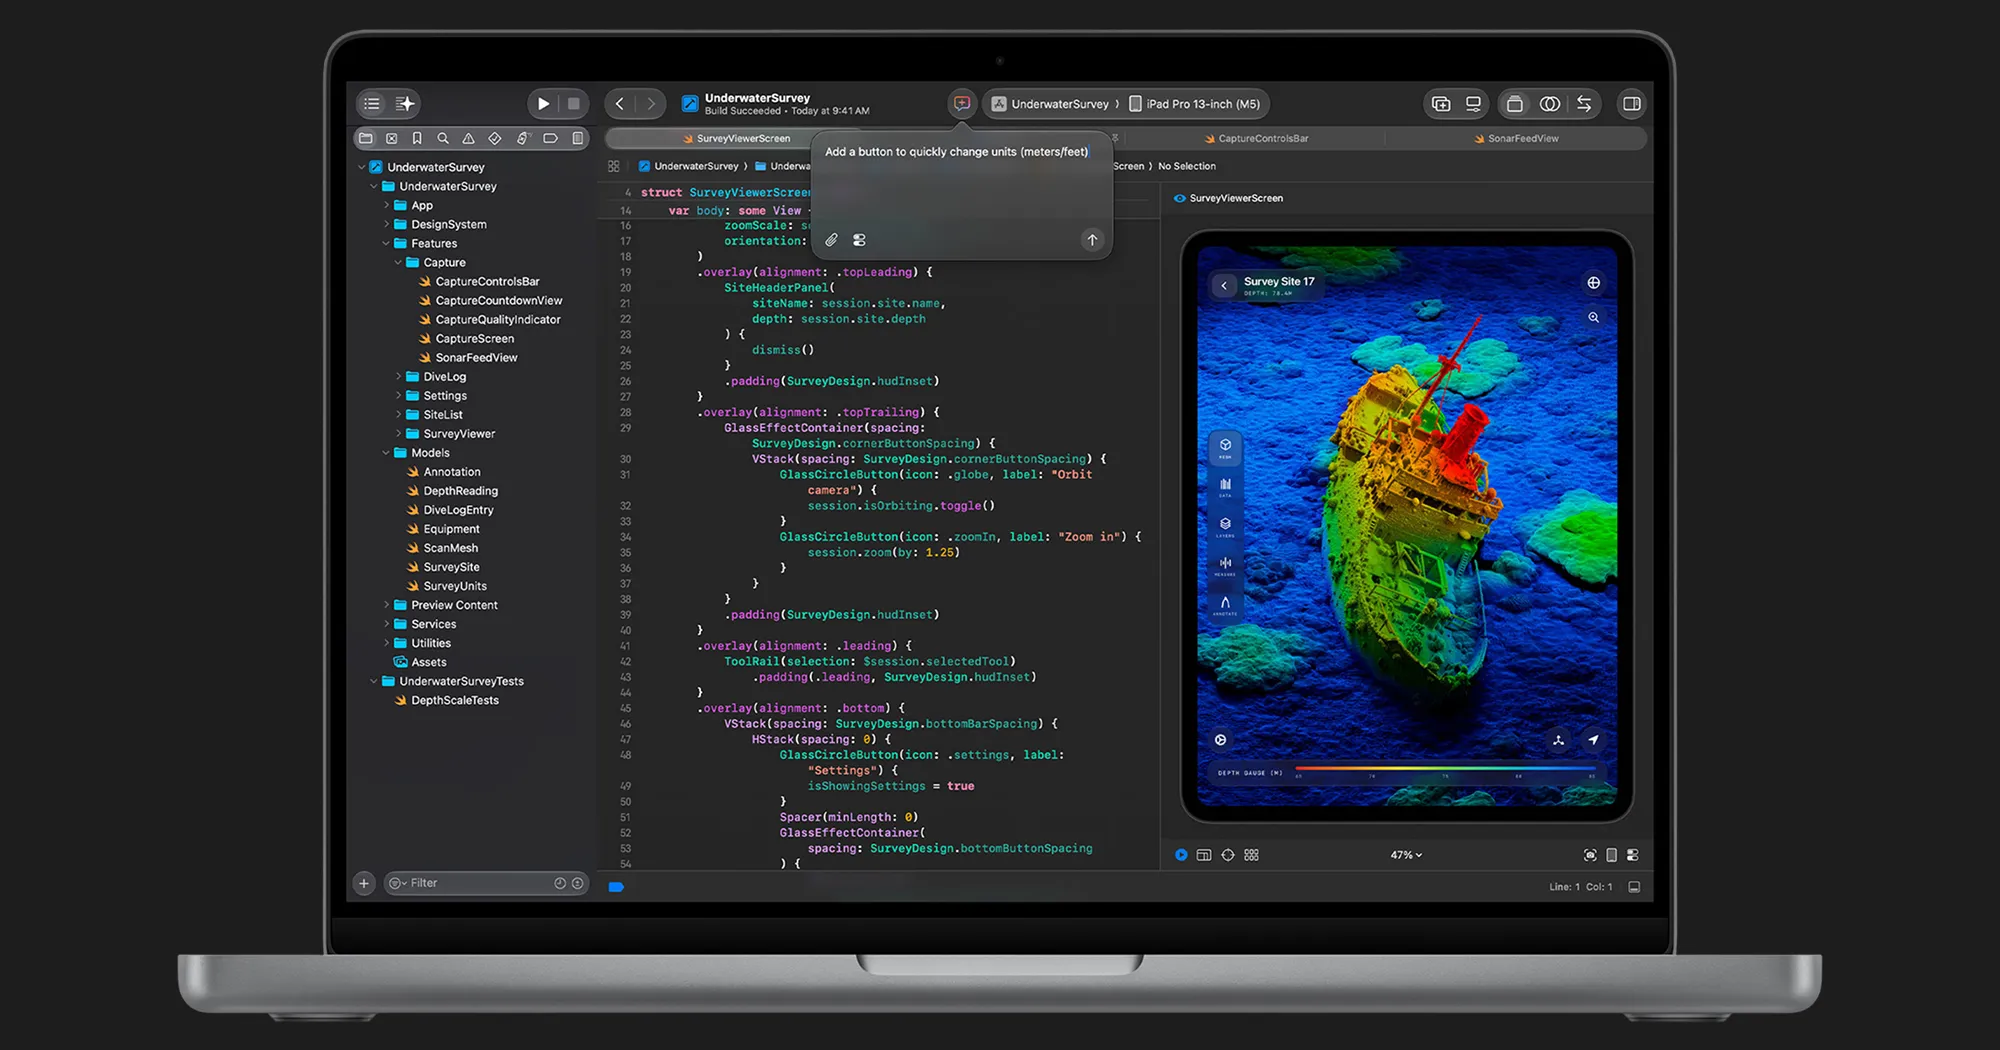
Task: Click the Run (play) button in the toolbar
Action: pyautogui.click(x=543, y=104)
